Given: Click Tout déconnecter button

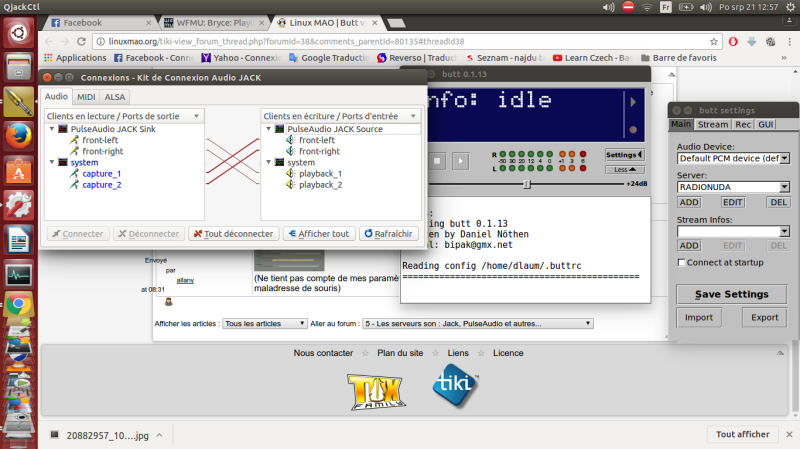Looking at the screenshot, I should (x=234, y=234).
